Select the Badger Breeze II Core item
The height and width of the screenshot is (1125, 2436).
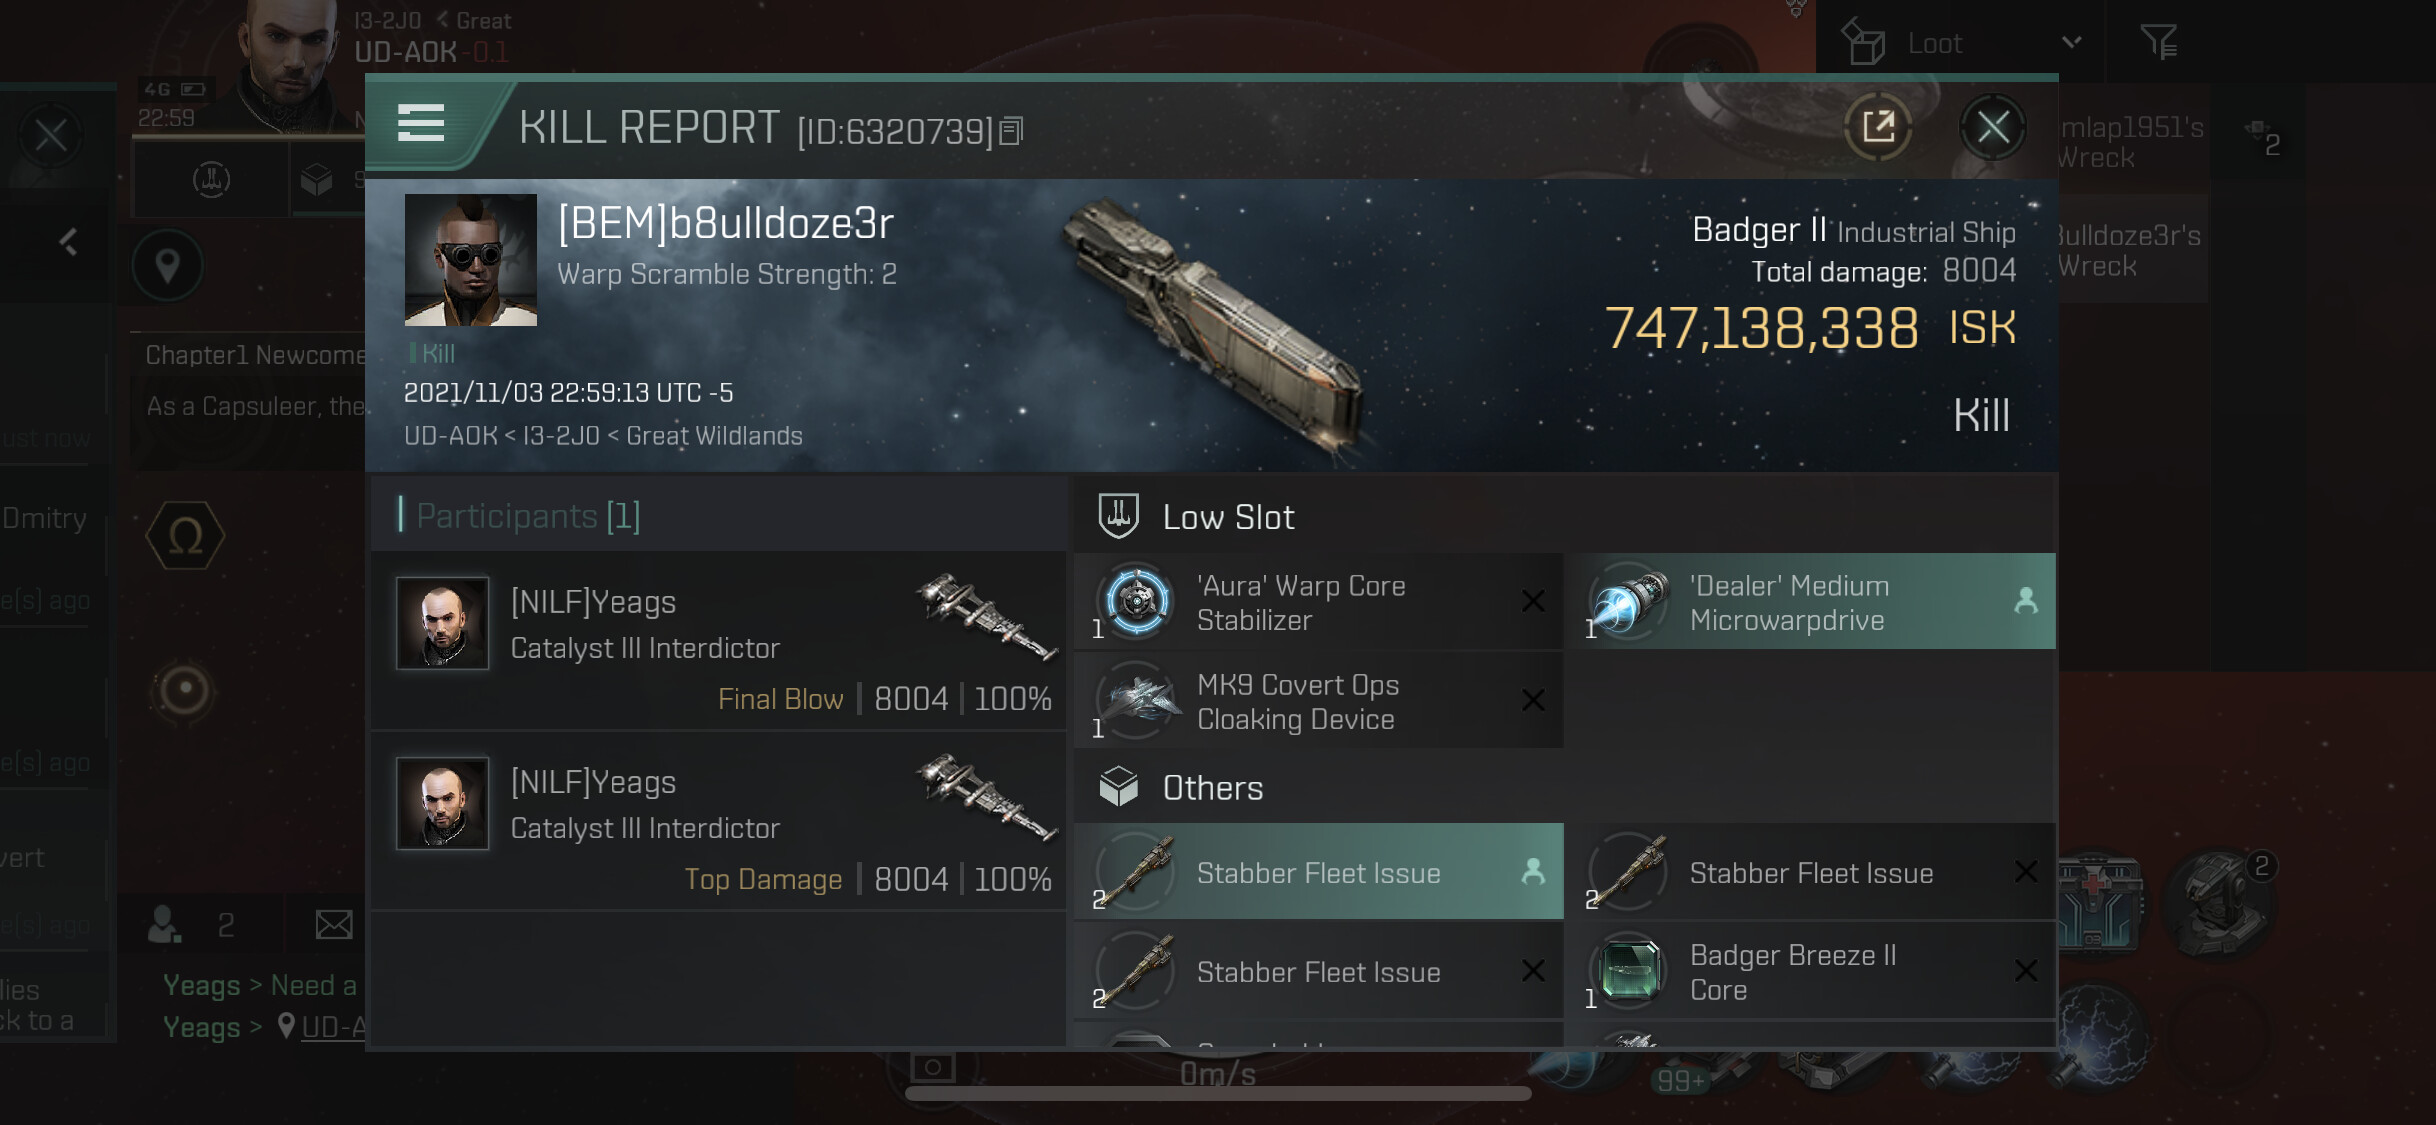pos(1811,971)
